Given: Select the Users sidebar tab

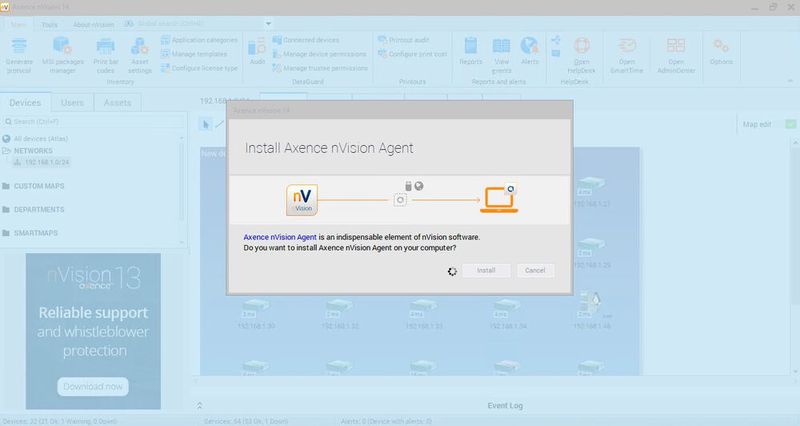Looking at the screenshot, I should coord(72,103).
